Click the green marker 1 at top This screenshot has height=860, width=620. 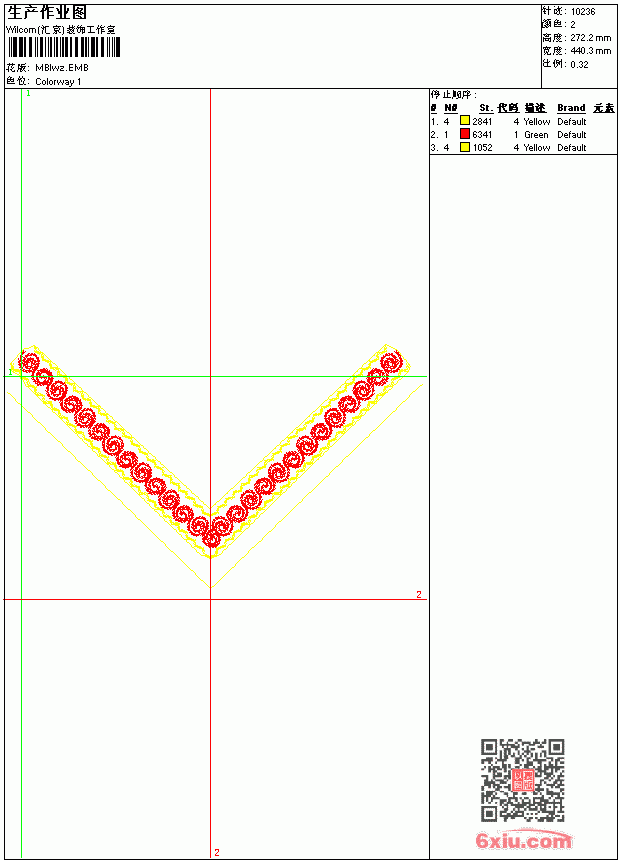pyautogui.click(x=29, y=93)
